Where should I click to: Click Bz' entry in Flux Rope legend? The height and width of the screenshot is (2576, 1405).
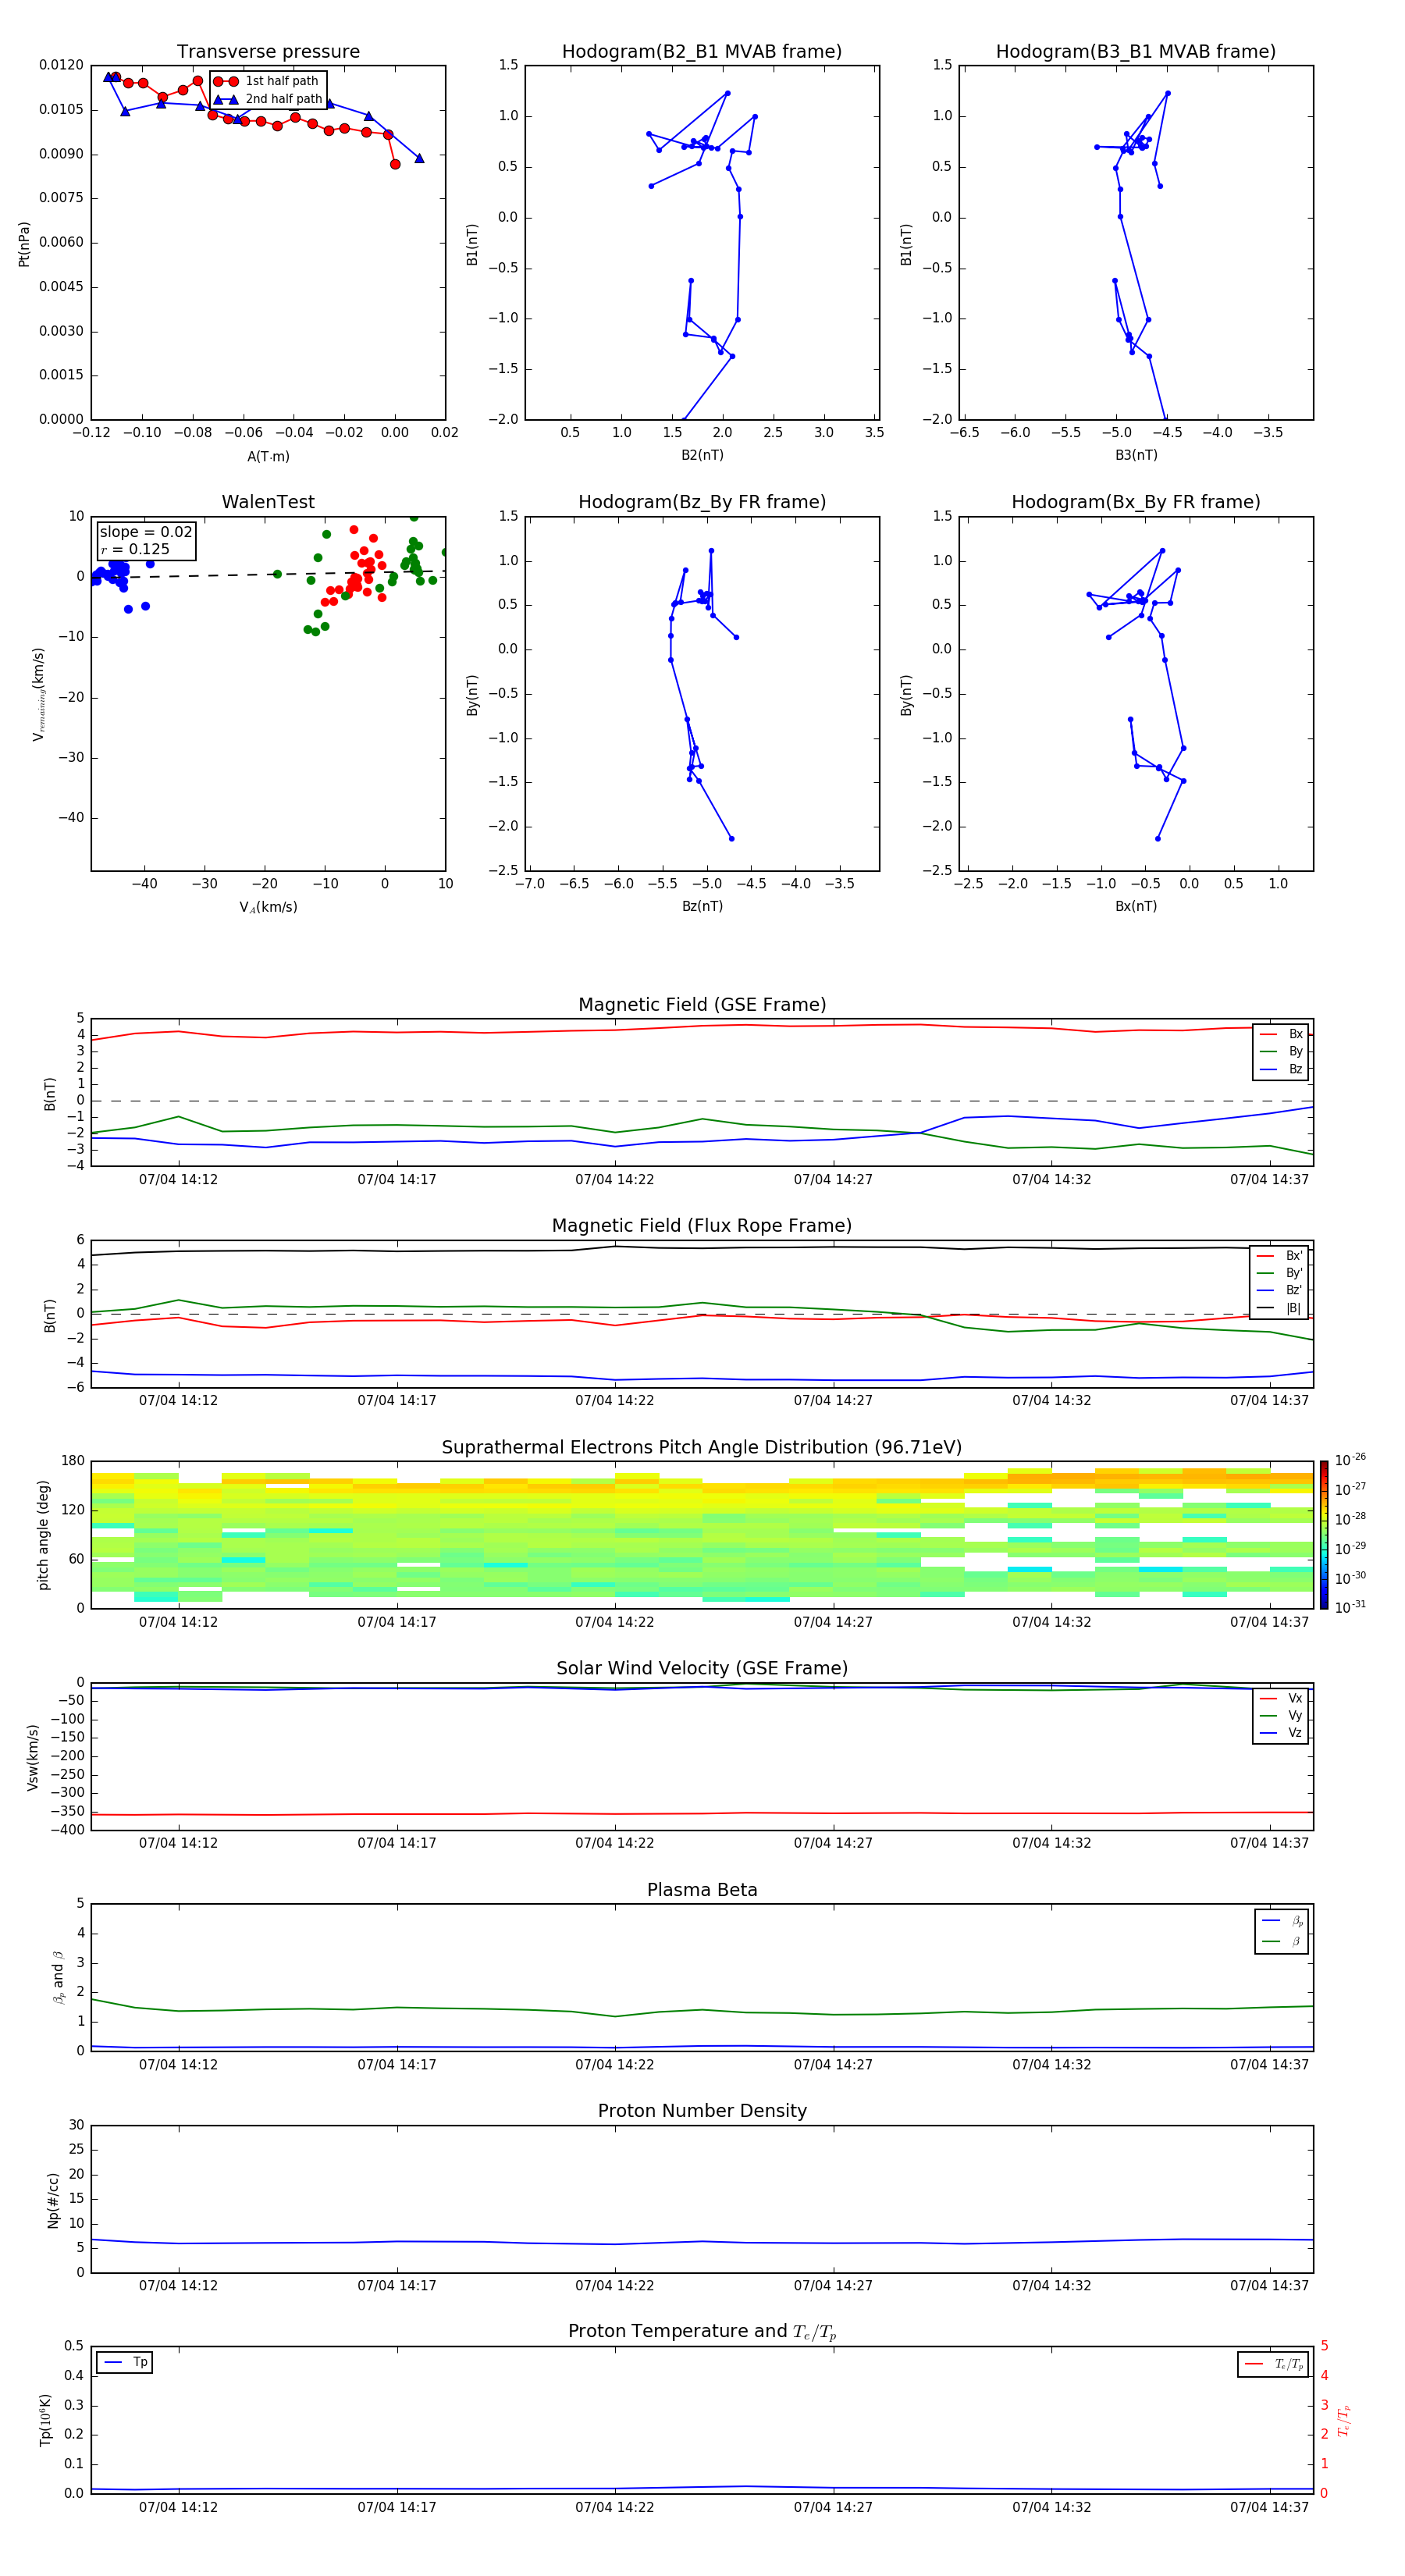click(x=1280, y=1290)
